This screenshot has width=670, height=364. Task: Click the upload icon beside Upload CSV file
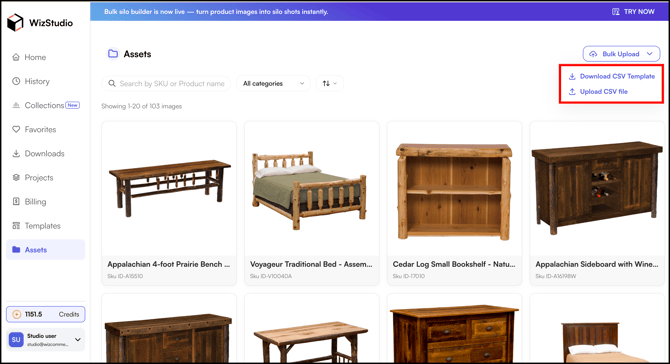(572, 91)
